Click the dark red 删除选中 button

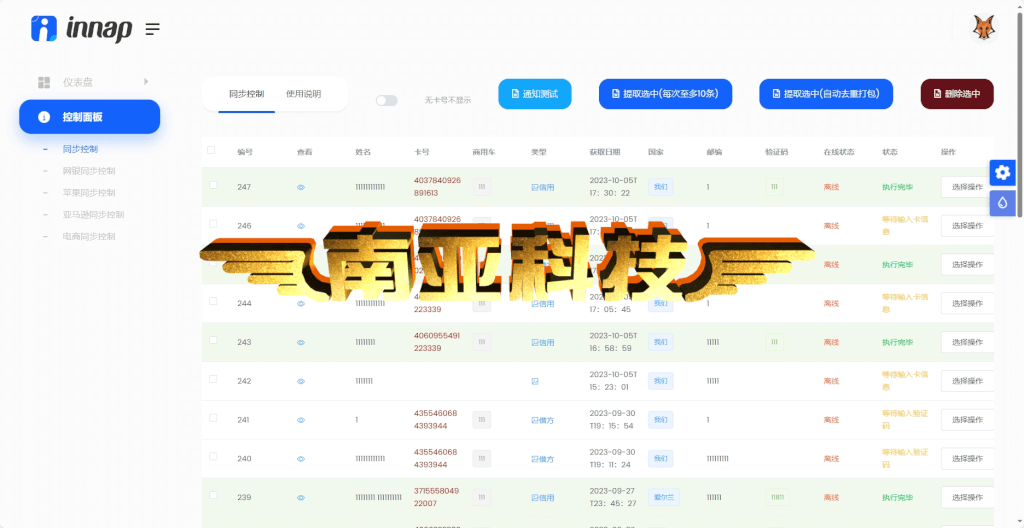click(957, 94)
